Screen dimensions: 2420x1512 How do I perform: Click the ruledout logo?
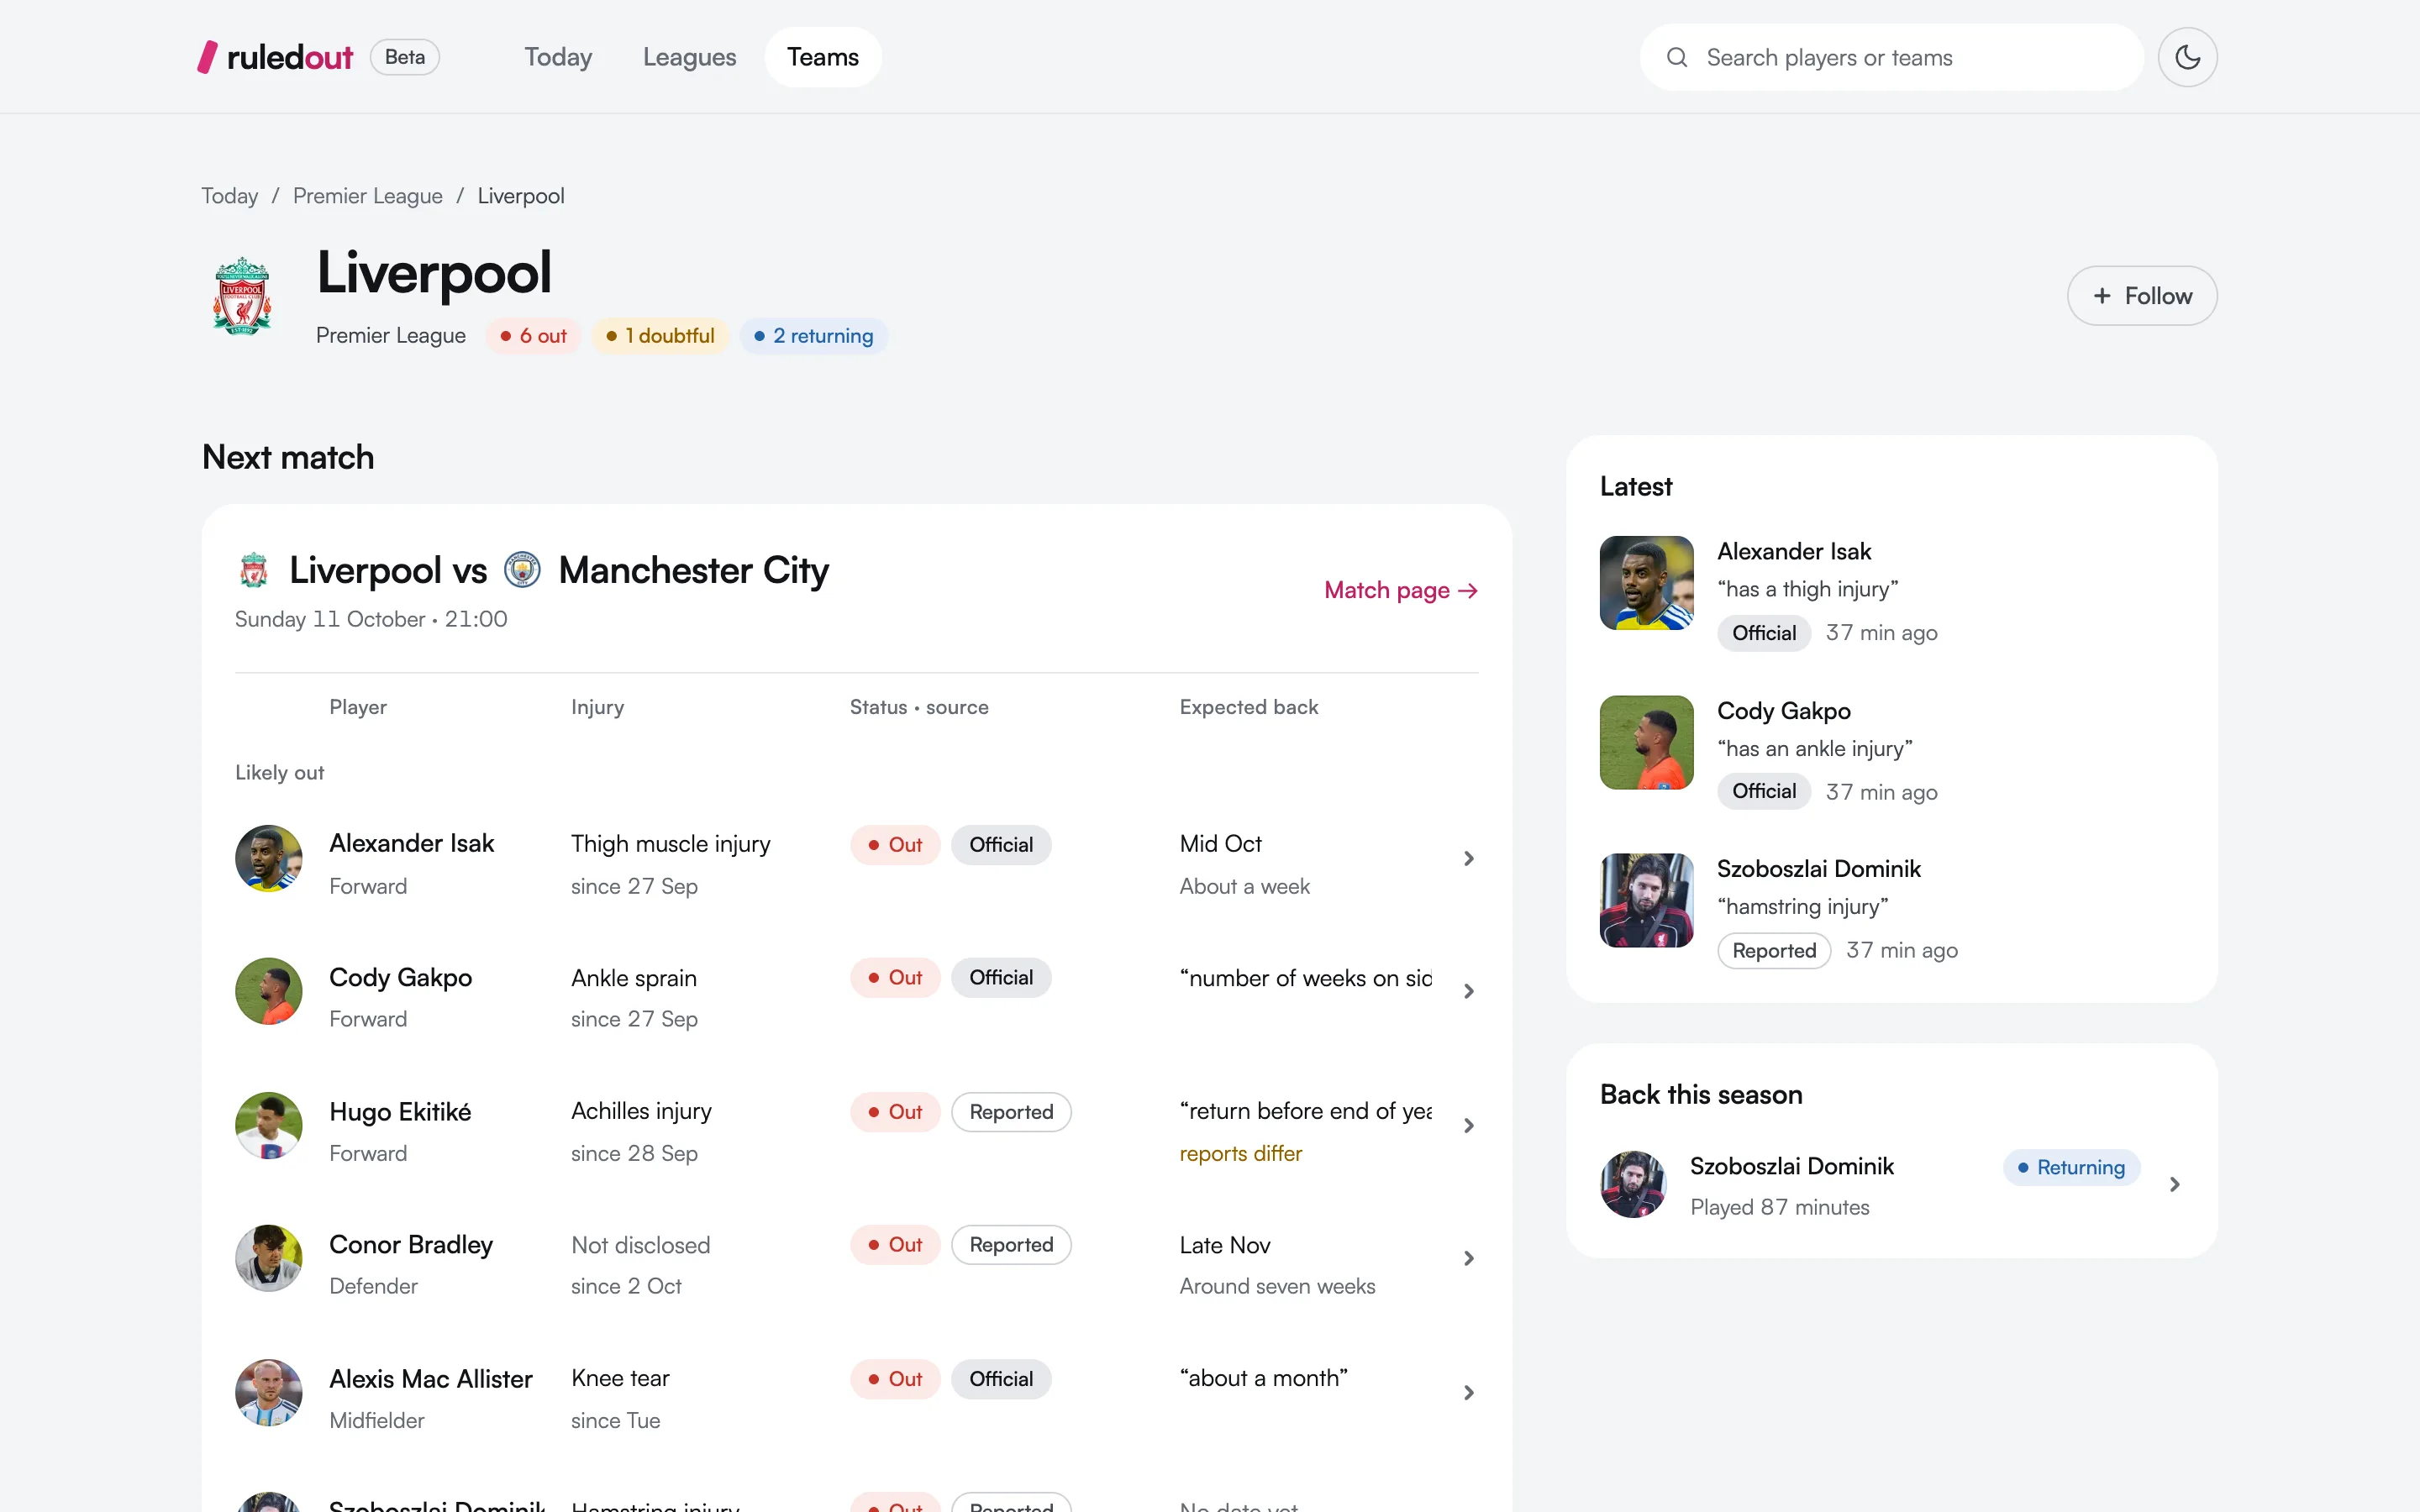click(x=276, y=57)
